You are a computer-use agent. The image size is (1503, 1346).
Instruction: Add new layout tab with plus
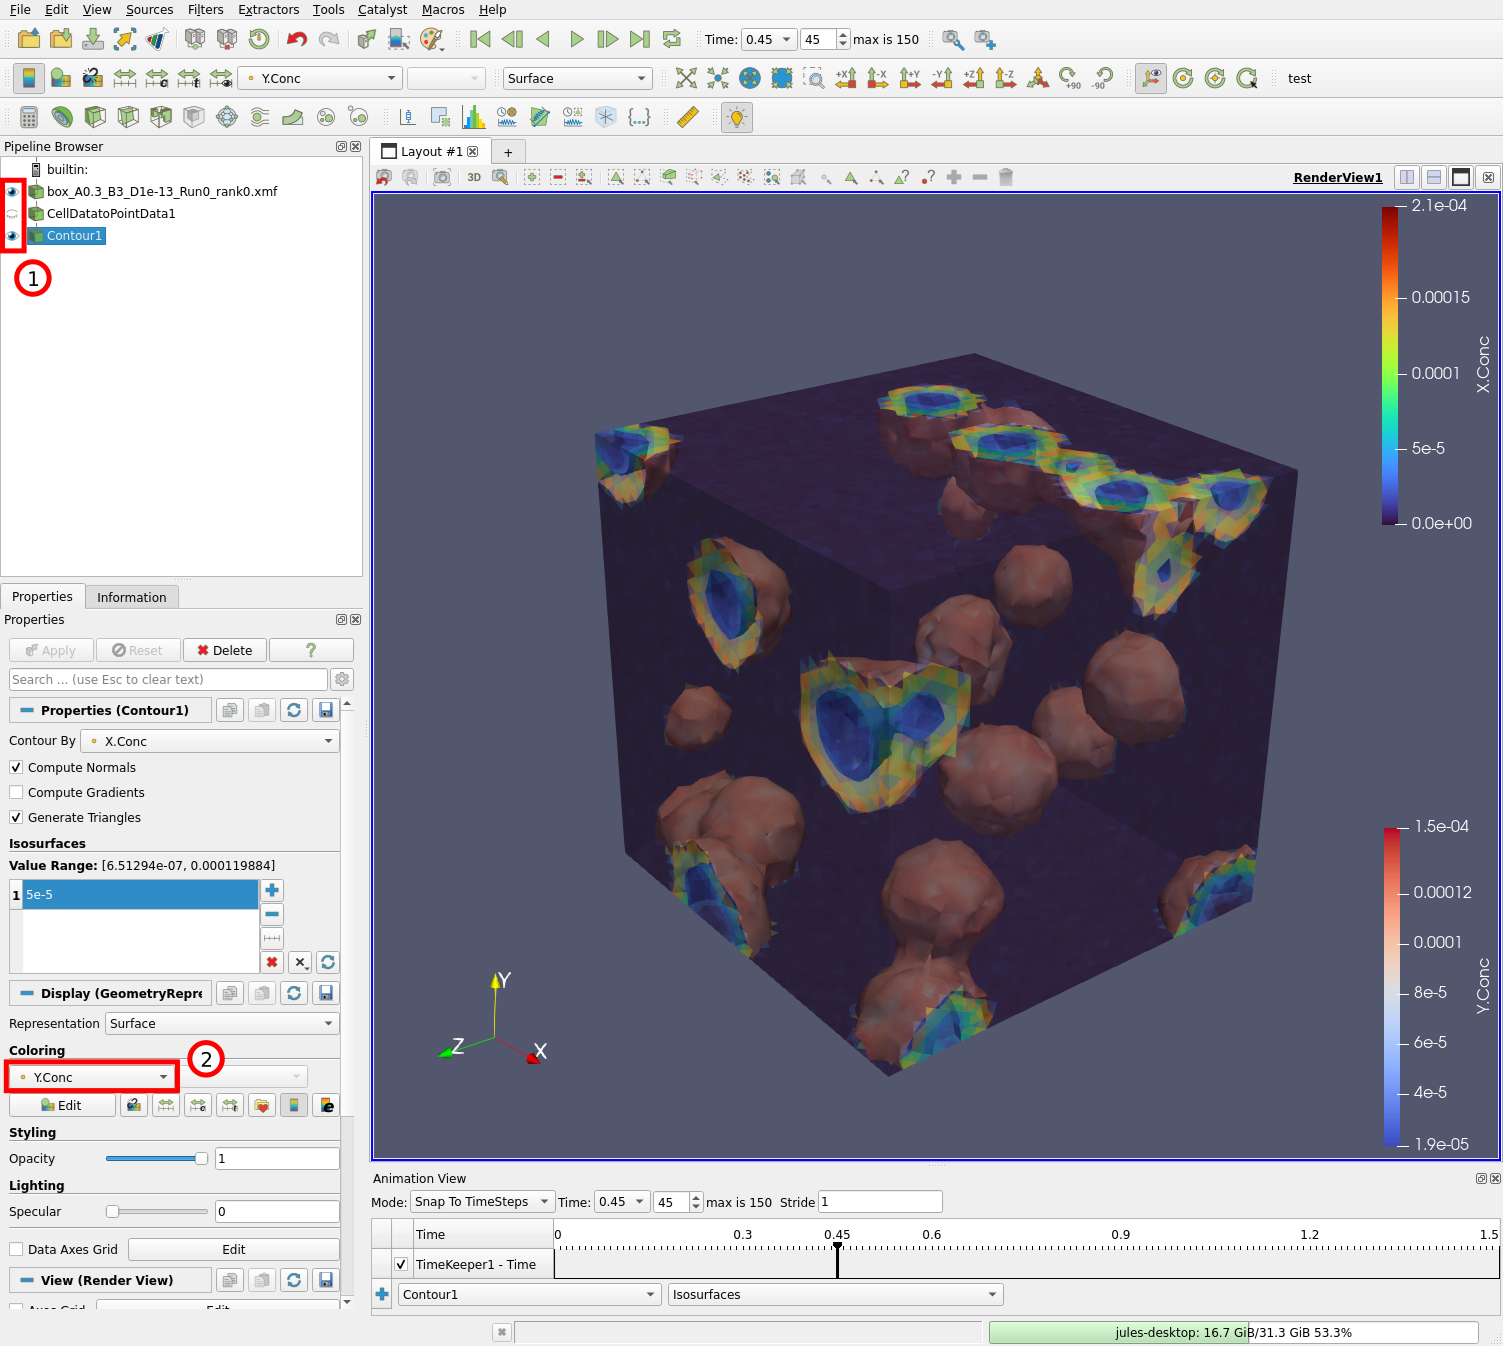508,152
